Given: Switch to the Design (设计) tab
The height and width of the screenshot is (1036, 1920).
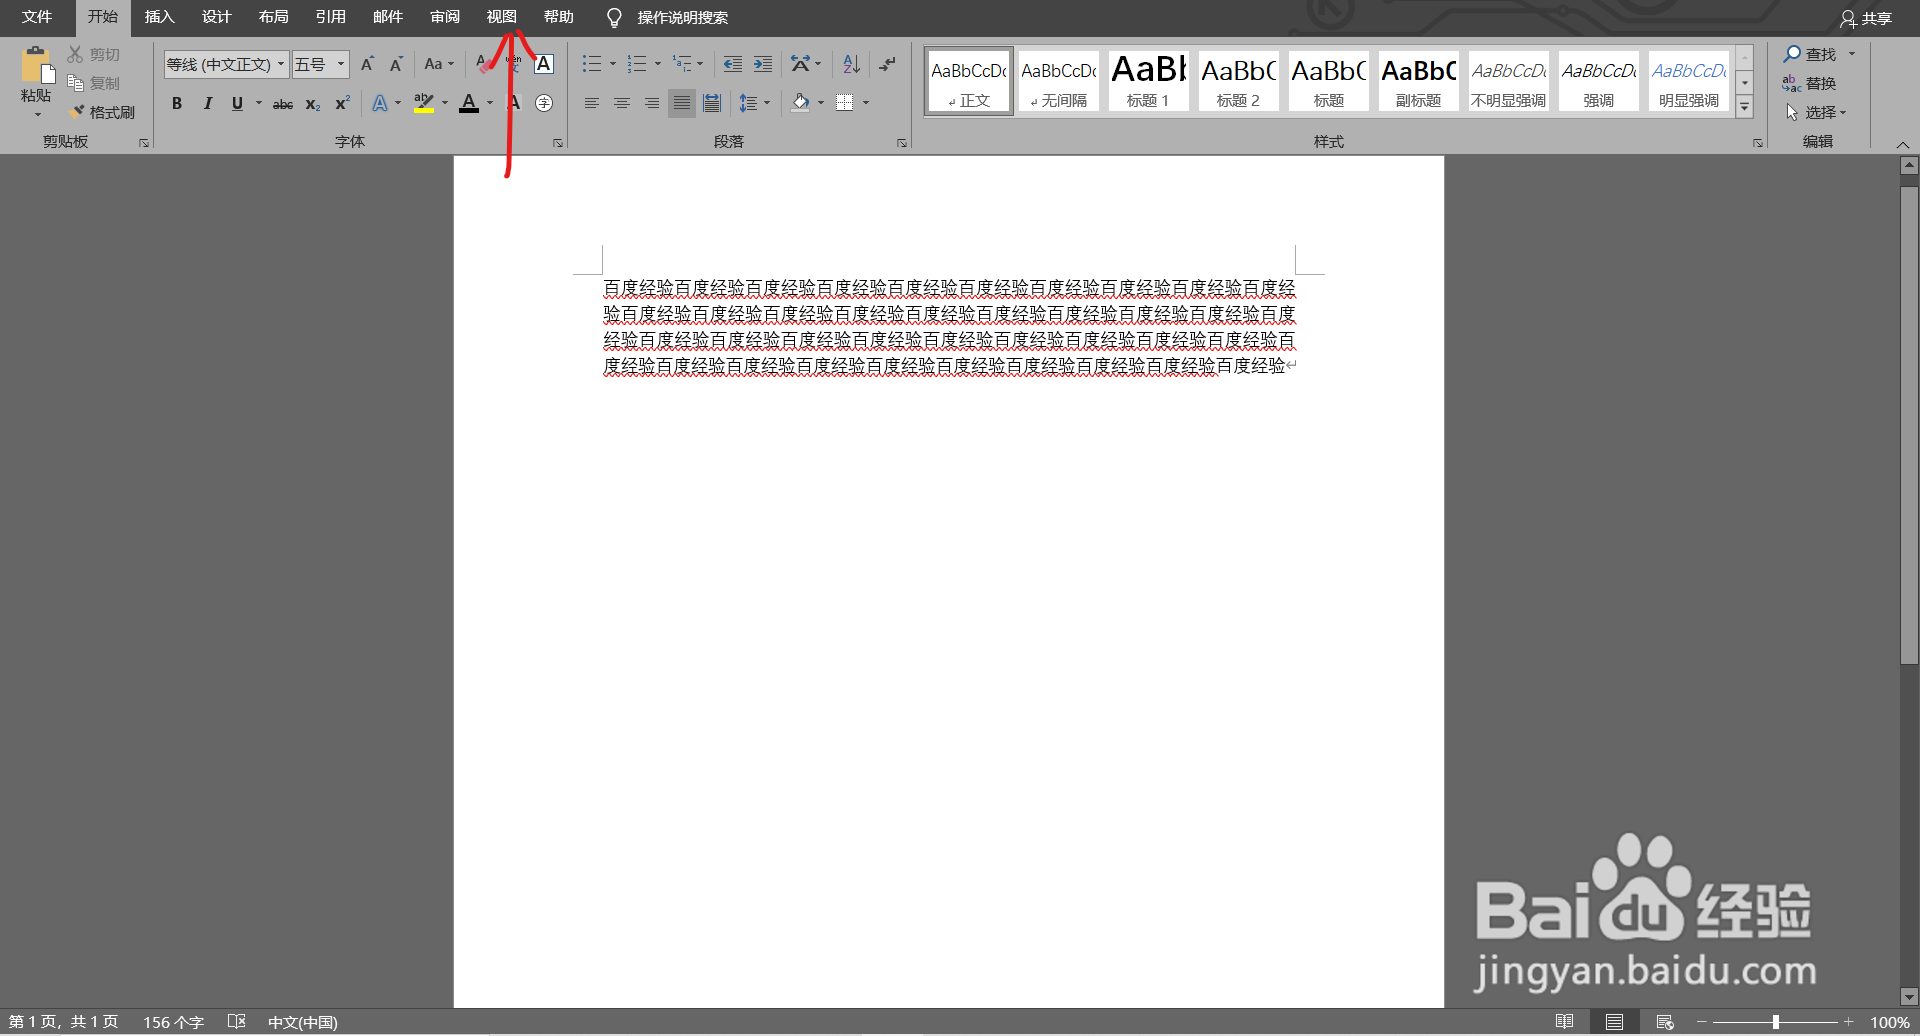Looking at the screenshot, I should tap(216, 17).
